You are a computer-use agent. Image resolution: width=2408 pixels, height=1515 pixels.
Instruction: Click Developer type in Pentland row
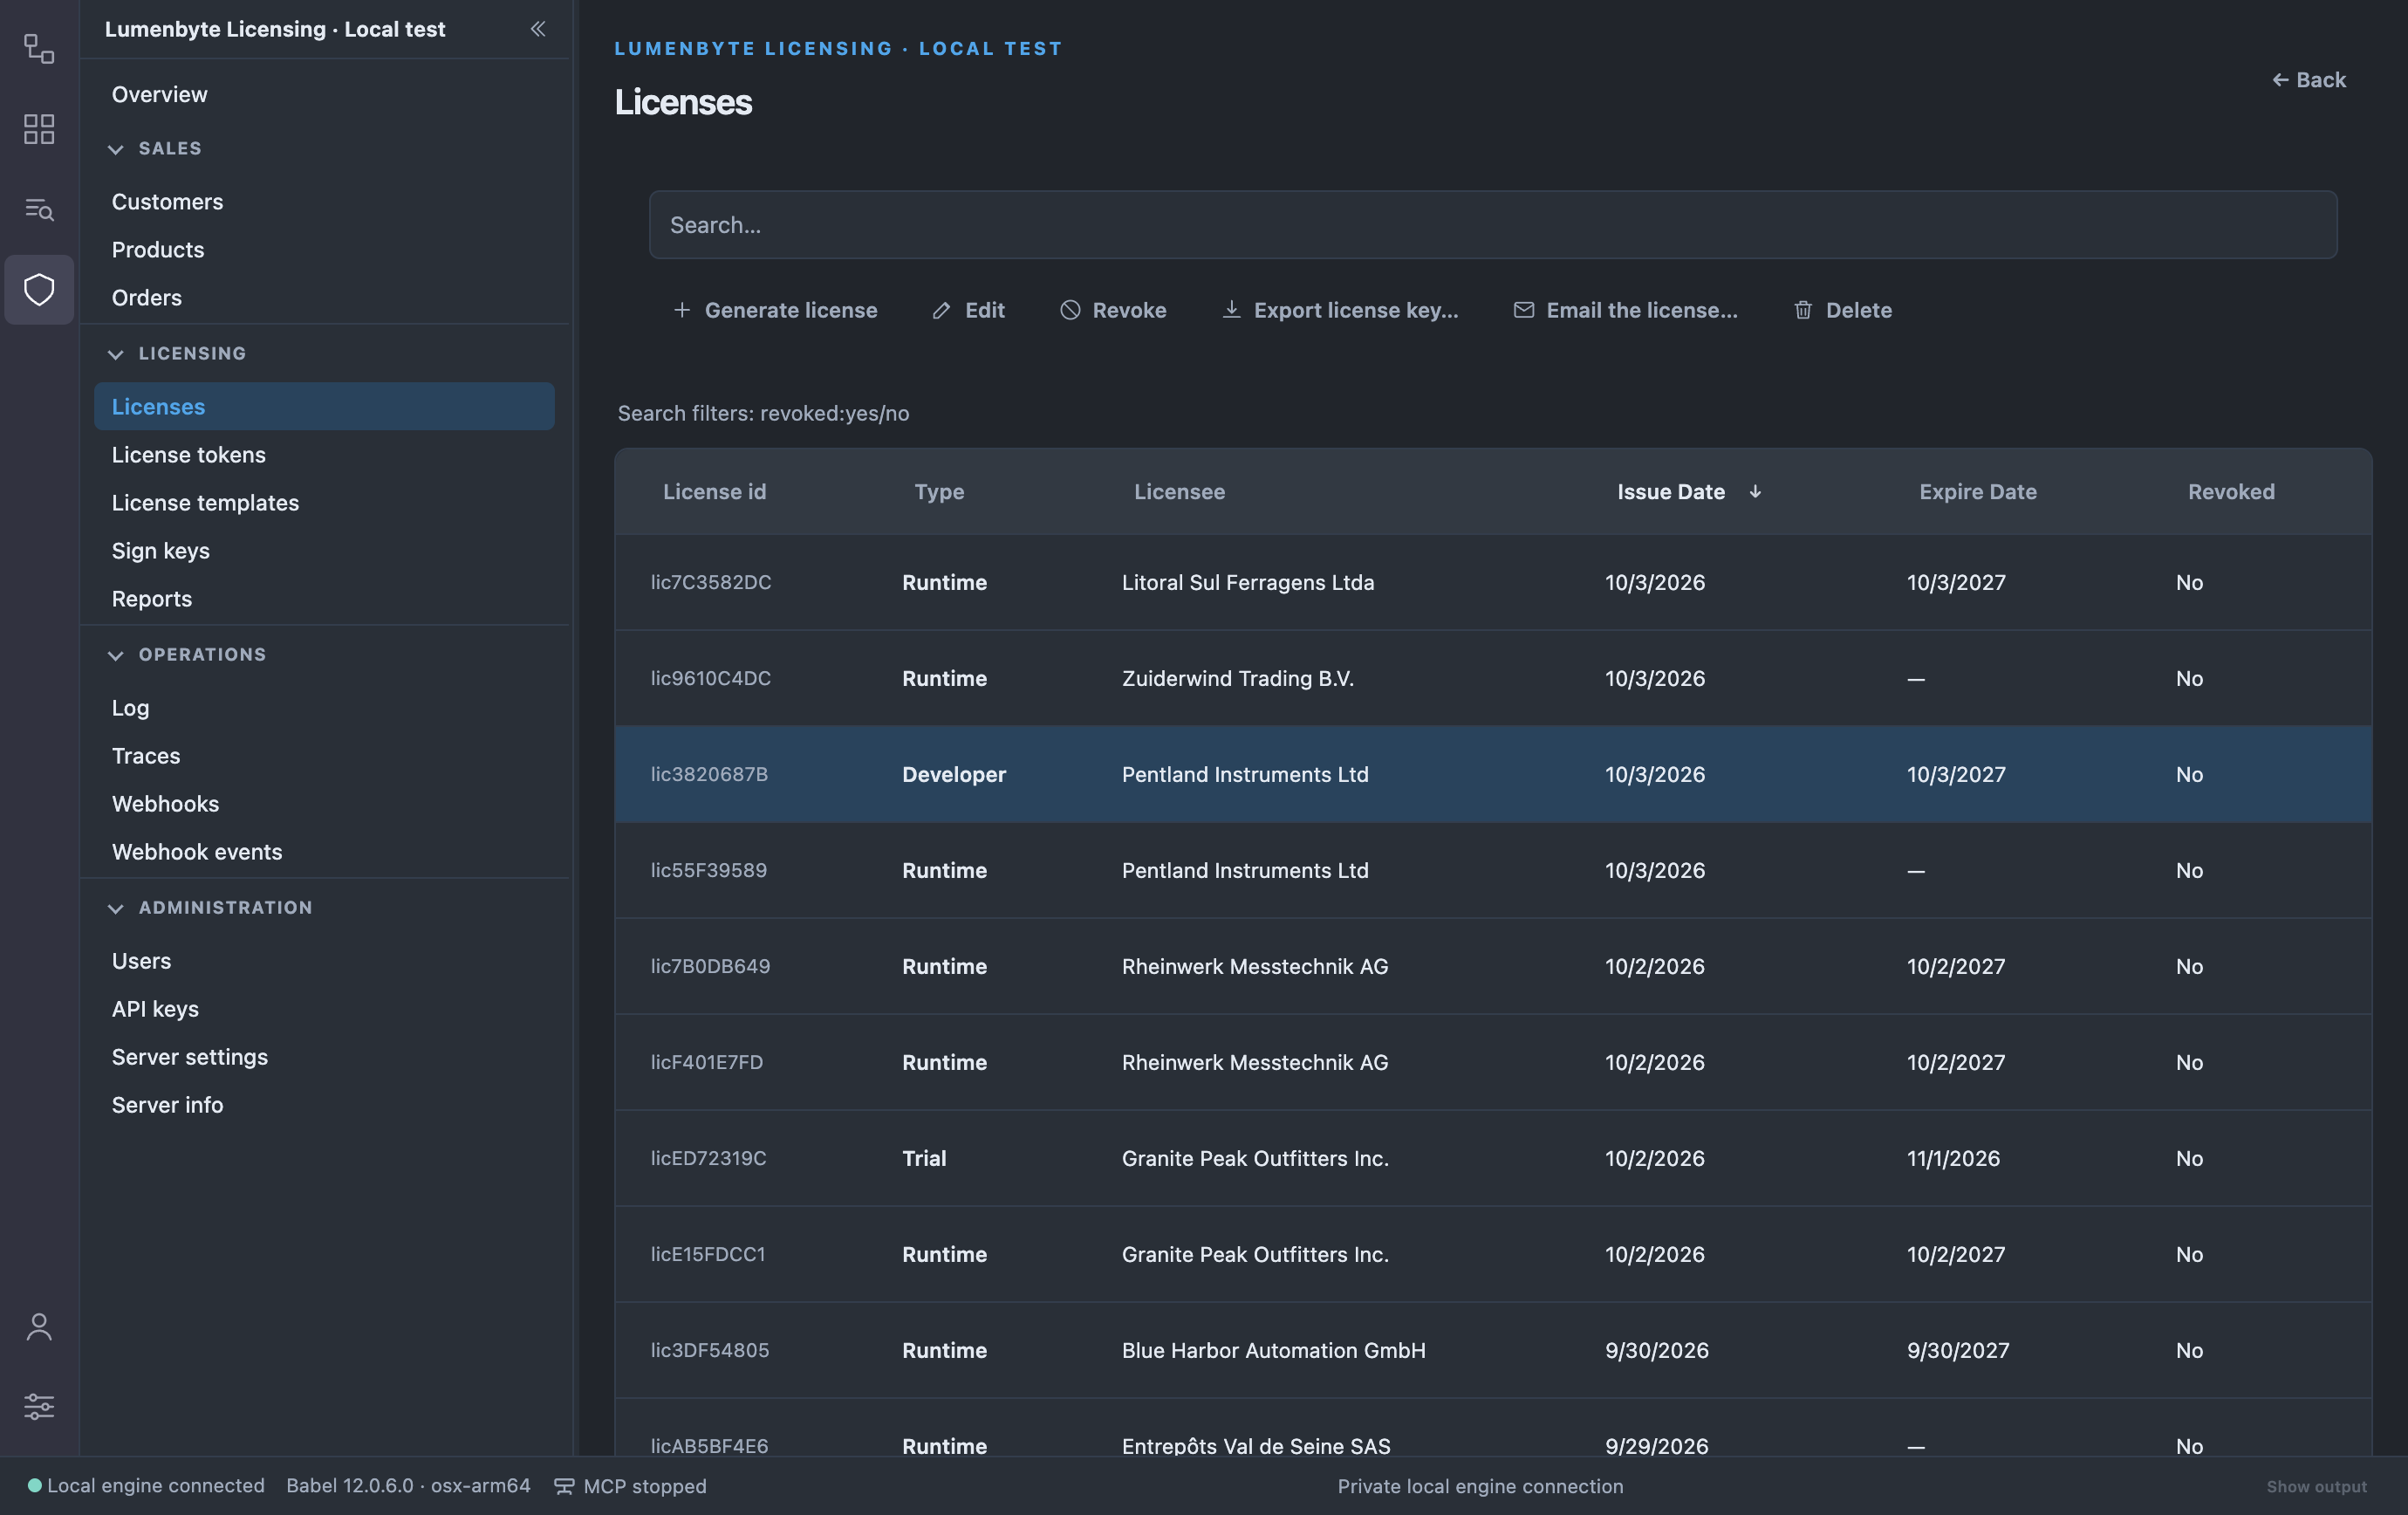[953, 774]
